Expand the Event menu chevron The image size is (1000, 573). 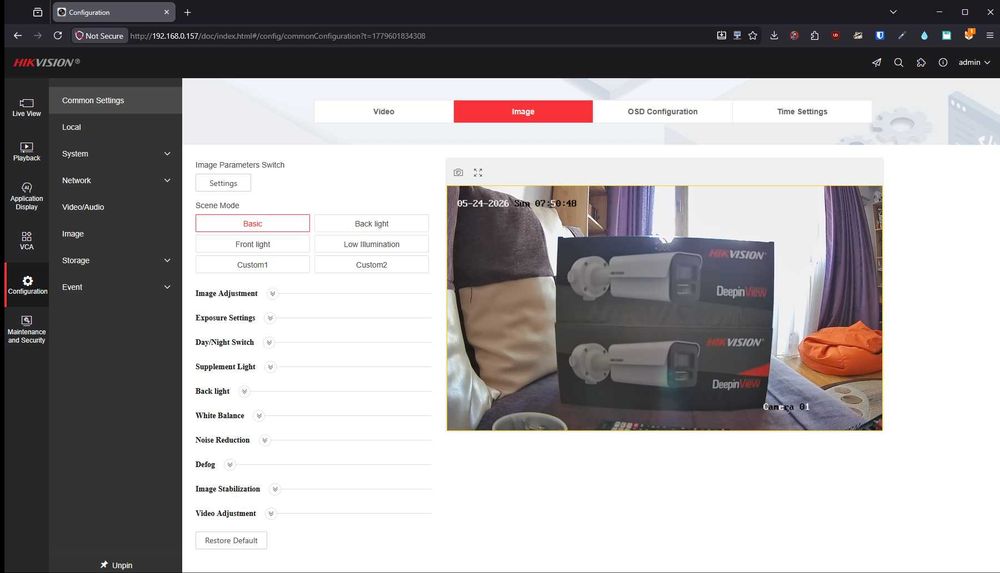pos(167,287)
